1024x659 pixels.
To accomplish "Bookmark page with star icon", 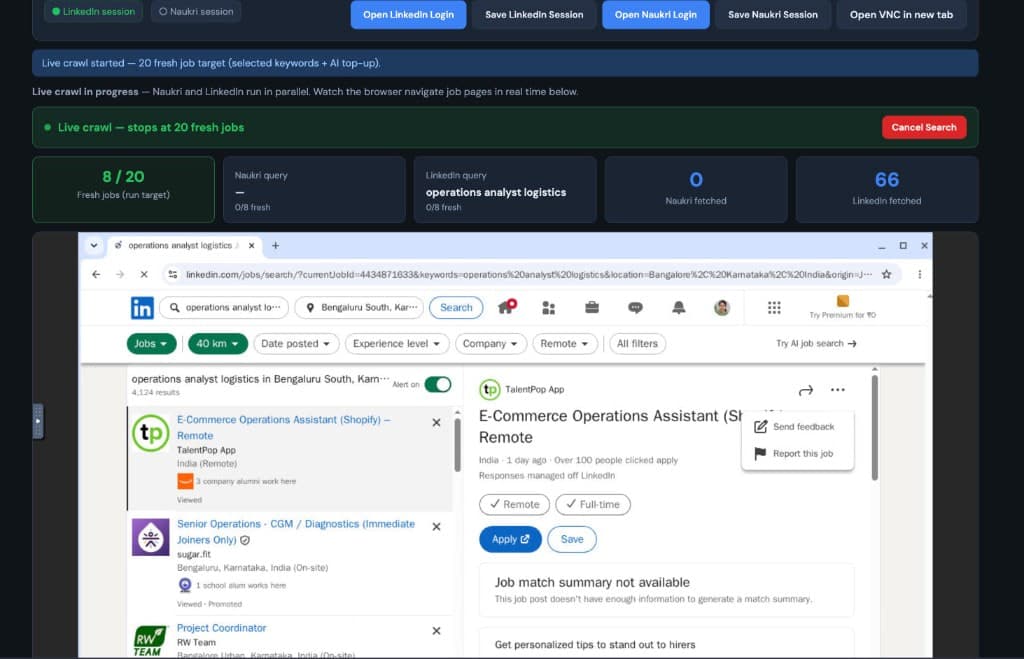I will click(x=886, y=274).
